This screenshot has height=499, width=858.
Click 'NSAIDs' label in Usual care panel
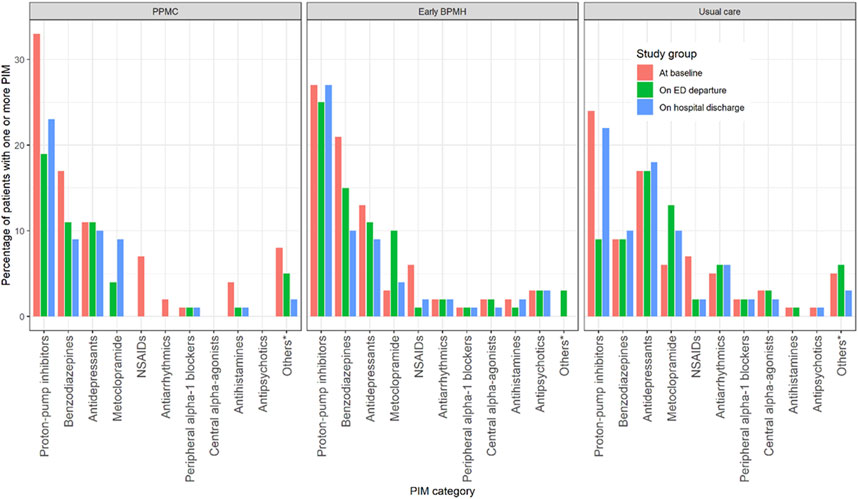click(695, 356)
